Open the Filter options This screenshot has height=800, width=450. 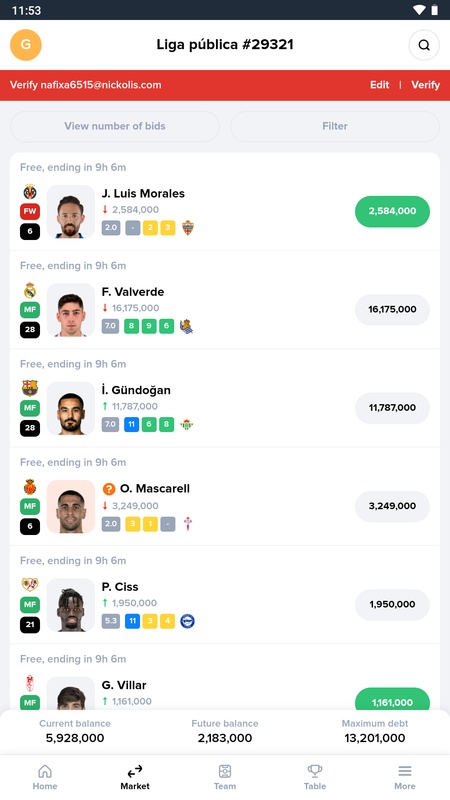(335, 126)
